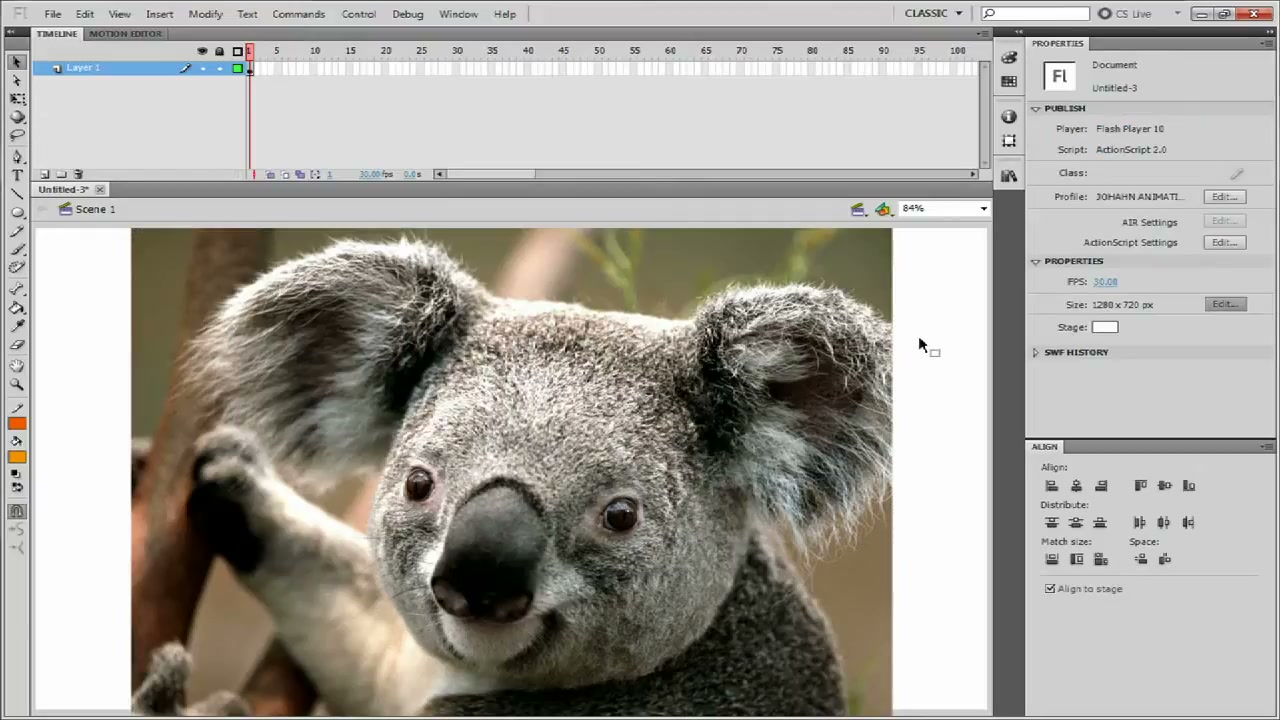Select the Bone tool
This screenshot has width=1280, height=720.
click(x=17, y=289)
